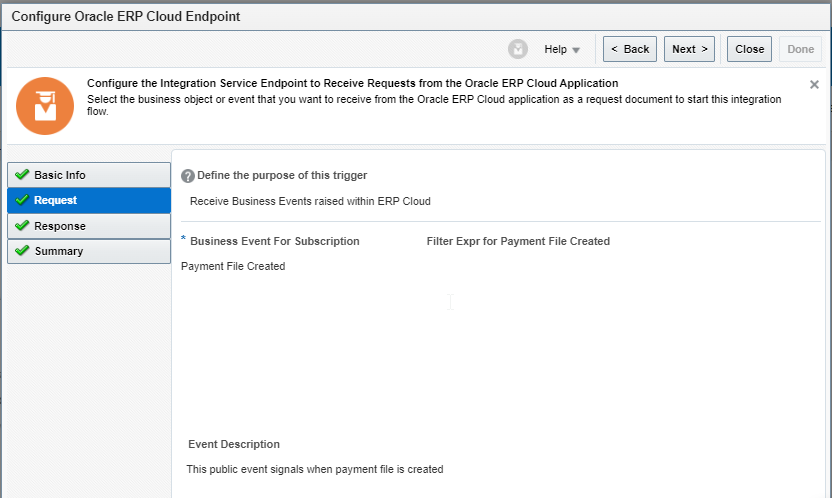Switch to the Response step
Image resolution: width=832 pixels, height=498 pixels.
pos(89,226)
